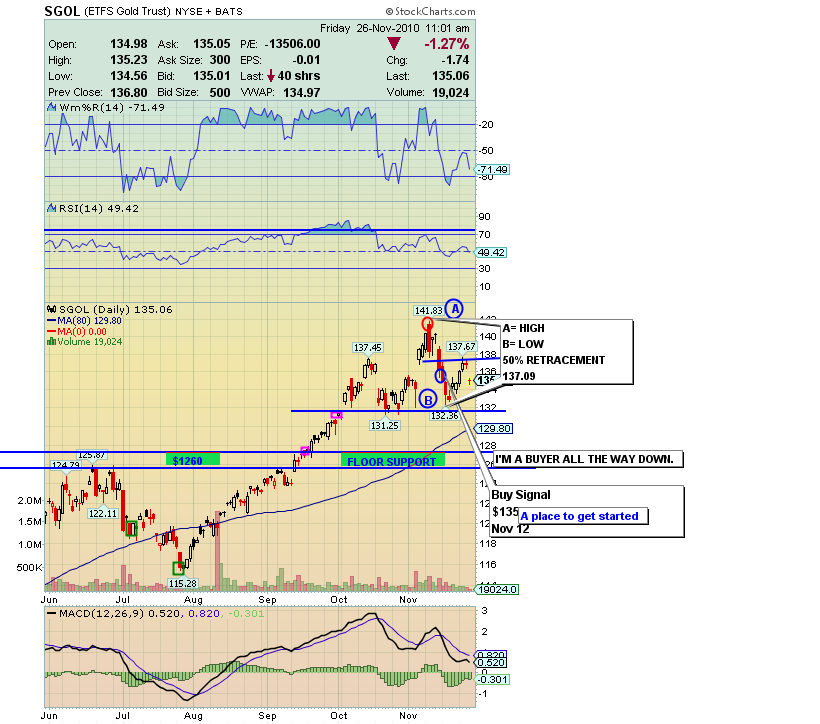Click the 49.42 RSI value tag
820x724 pixels.
tap(491, 253)
